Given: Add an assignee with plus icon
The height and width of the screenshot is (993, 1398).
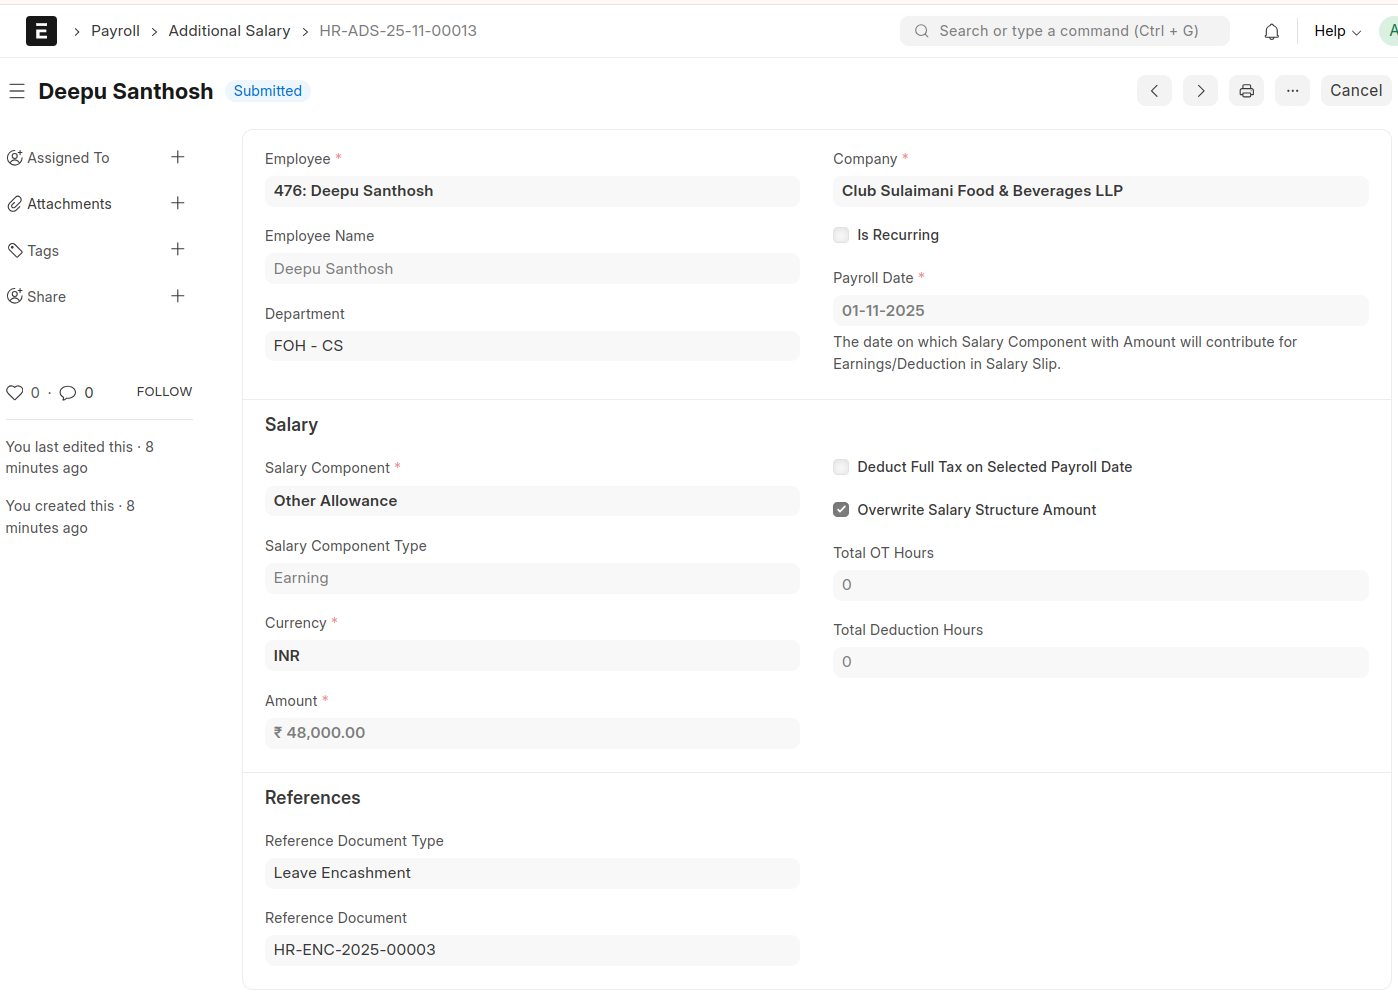Looking at the screenshot, I should point(177,157).
